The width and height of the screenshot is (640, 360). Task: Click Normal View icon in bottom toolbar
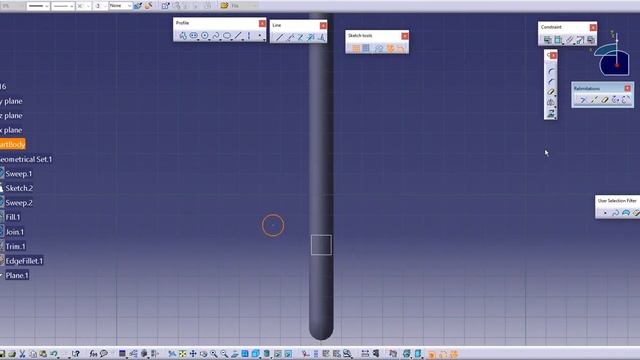pyautogui.click(x=235, y=354)
